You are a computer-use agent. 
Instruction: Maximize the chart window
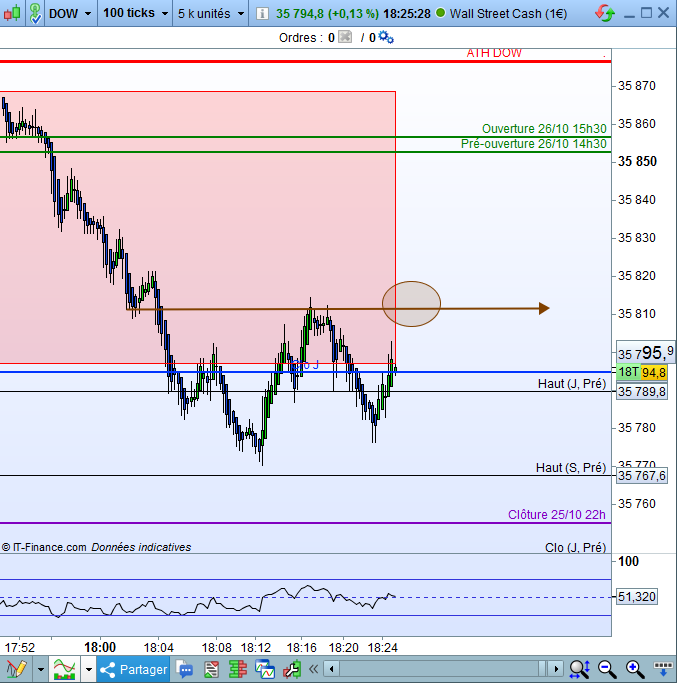[647, 13]
